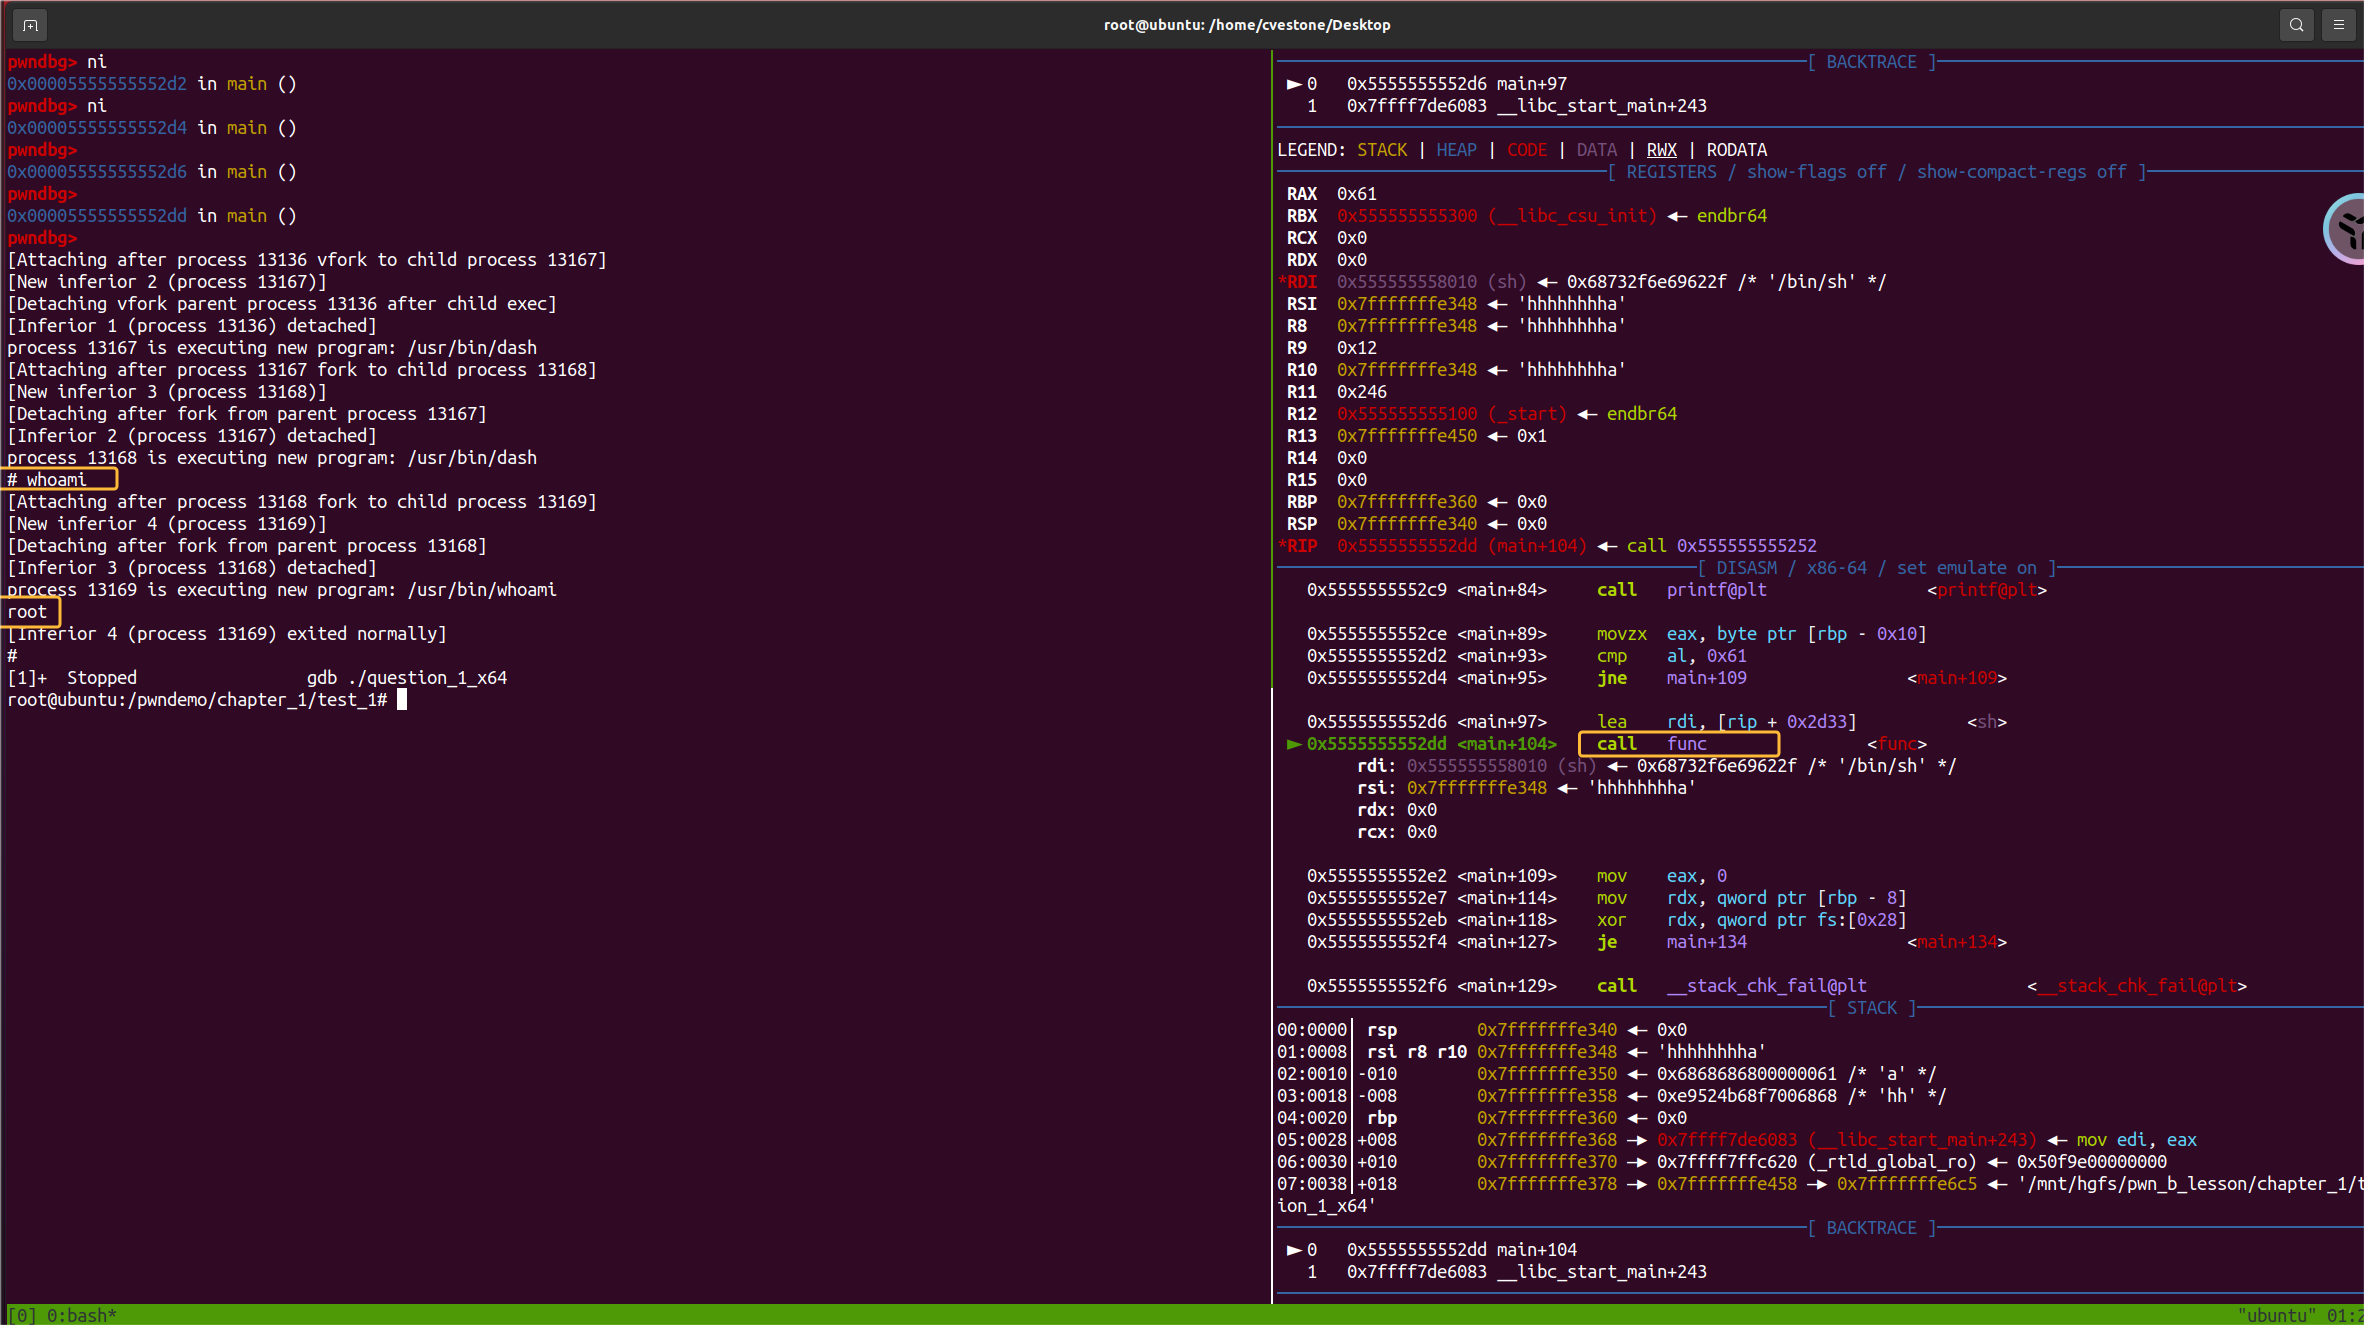Click the floating round assistant icon
The image size is (2364, 1325).
(2345, 229)
